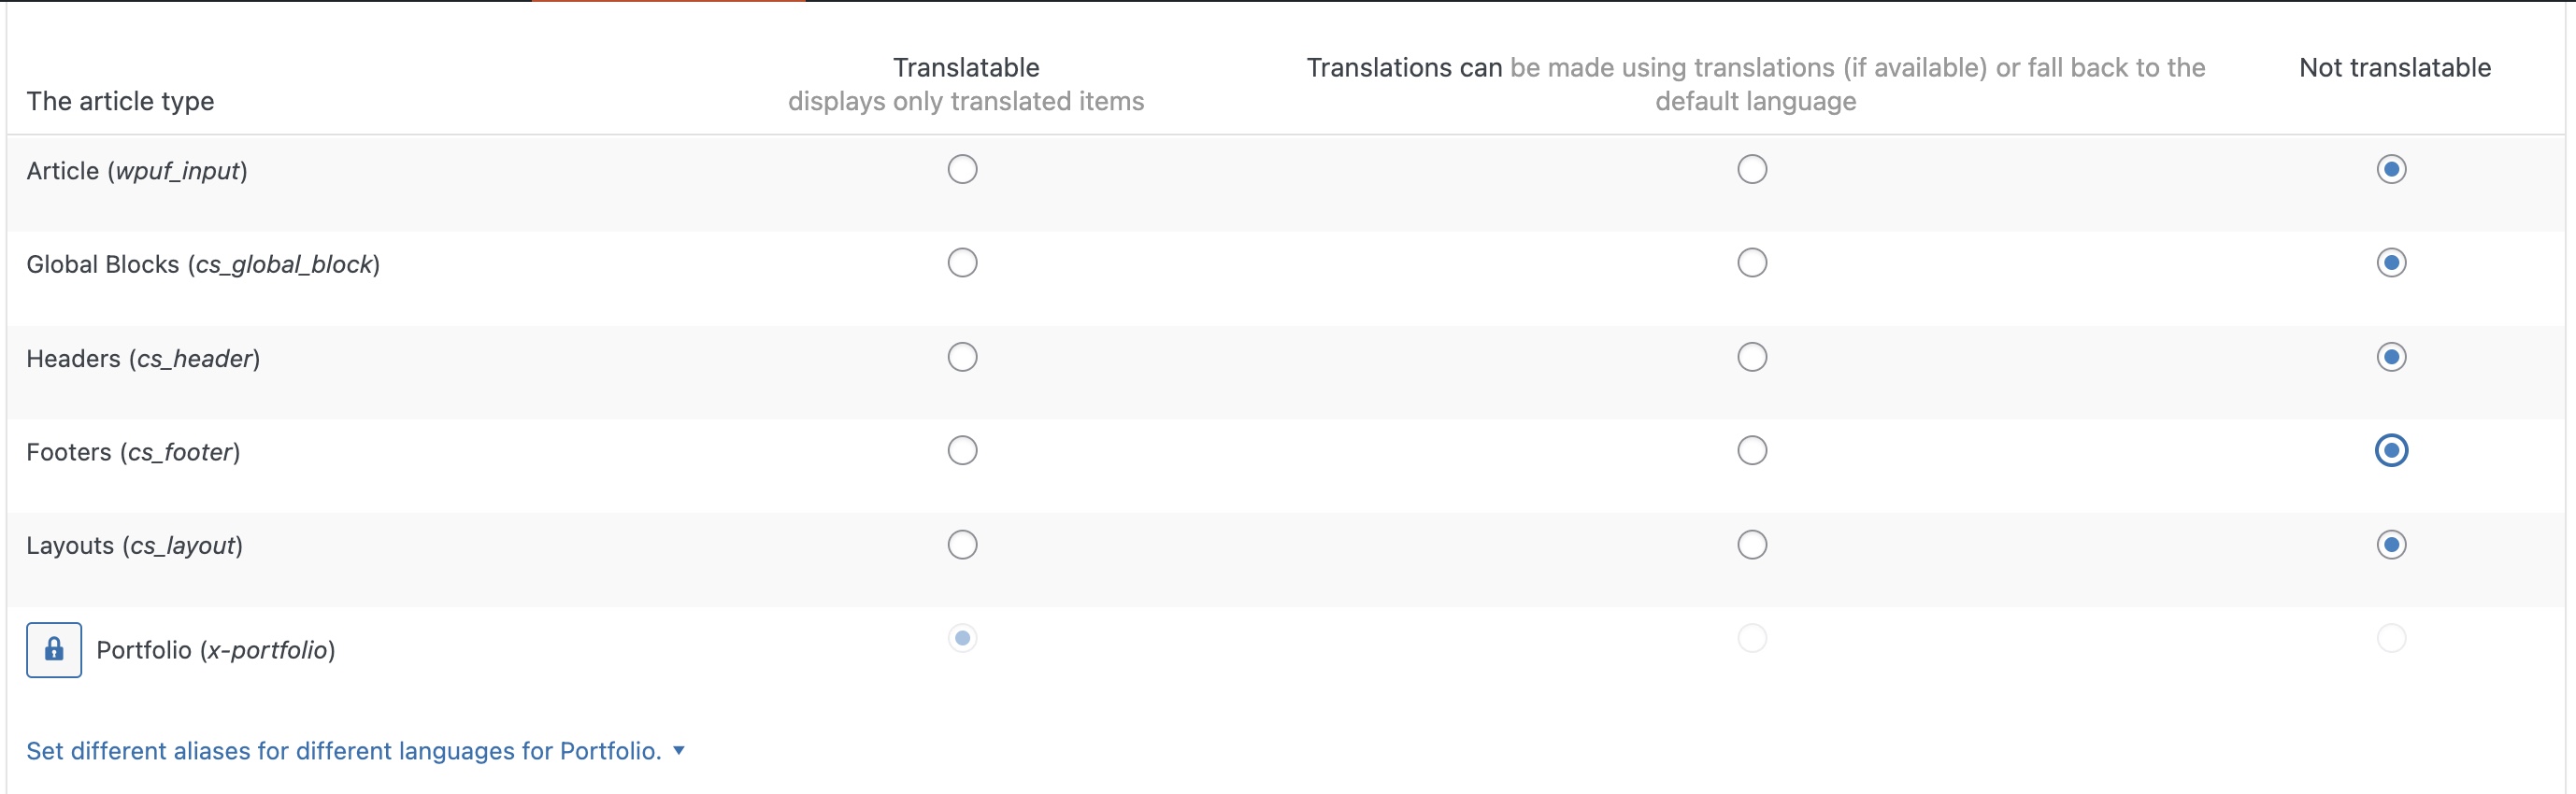Select Not translatable radio for Footers
2576x794 pixels.
coord(2391,451)
